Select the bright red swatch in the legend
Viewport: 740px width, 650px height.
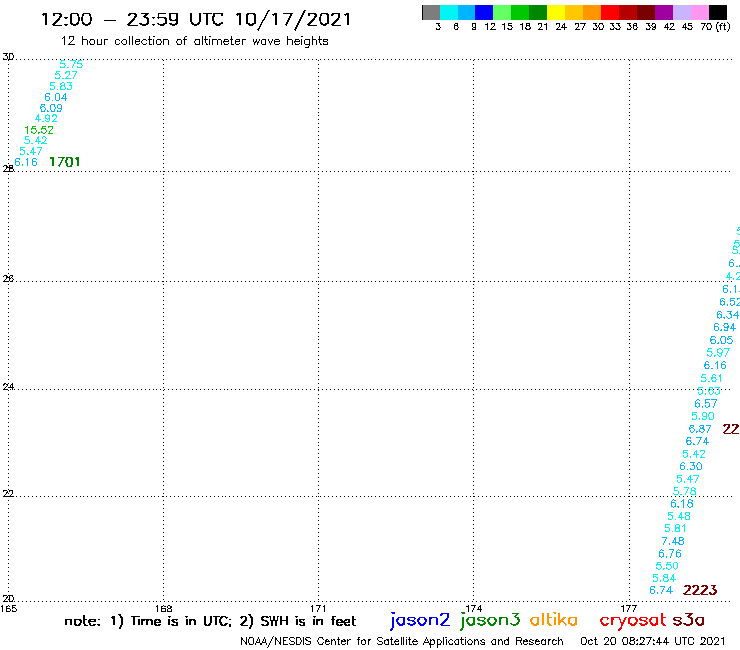tap(610, 12)
